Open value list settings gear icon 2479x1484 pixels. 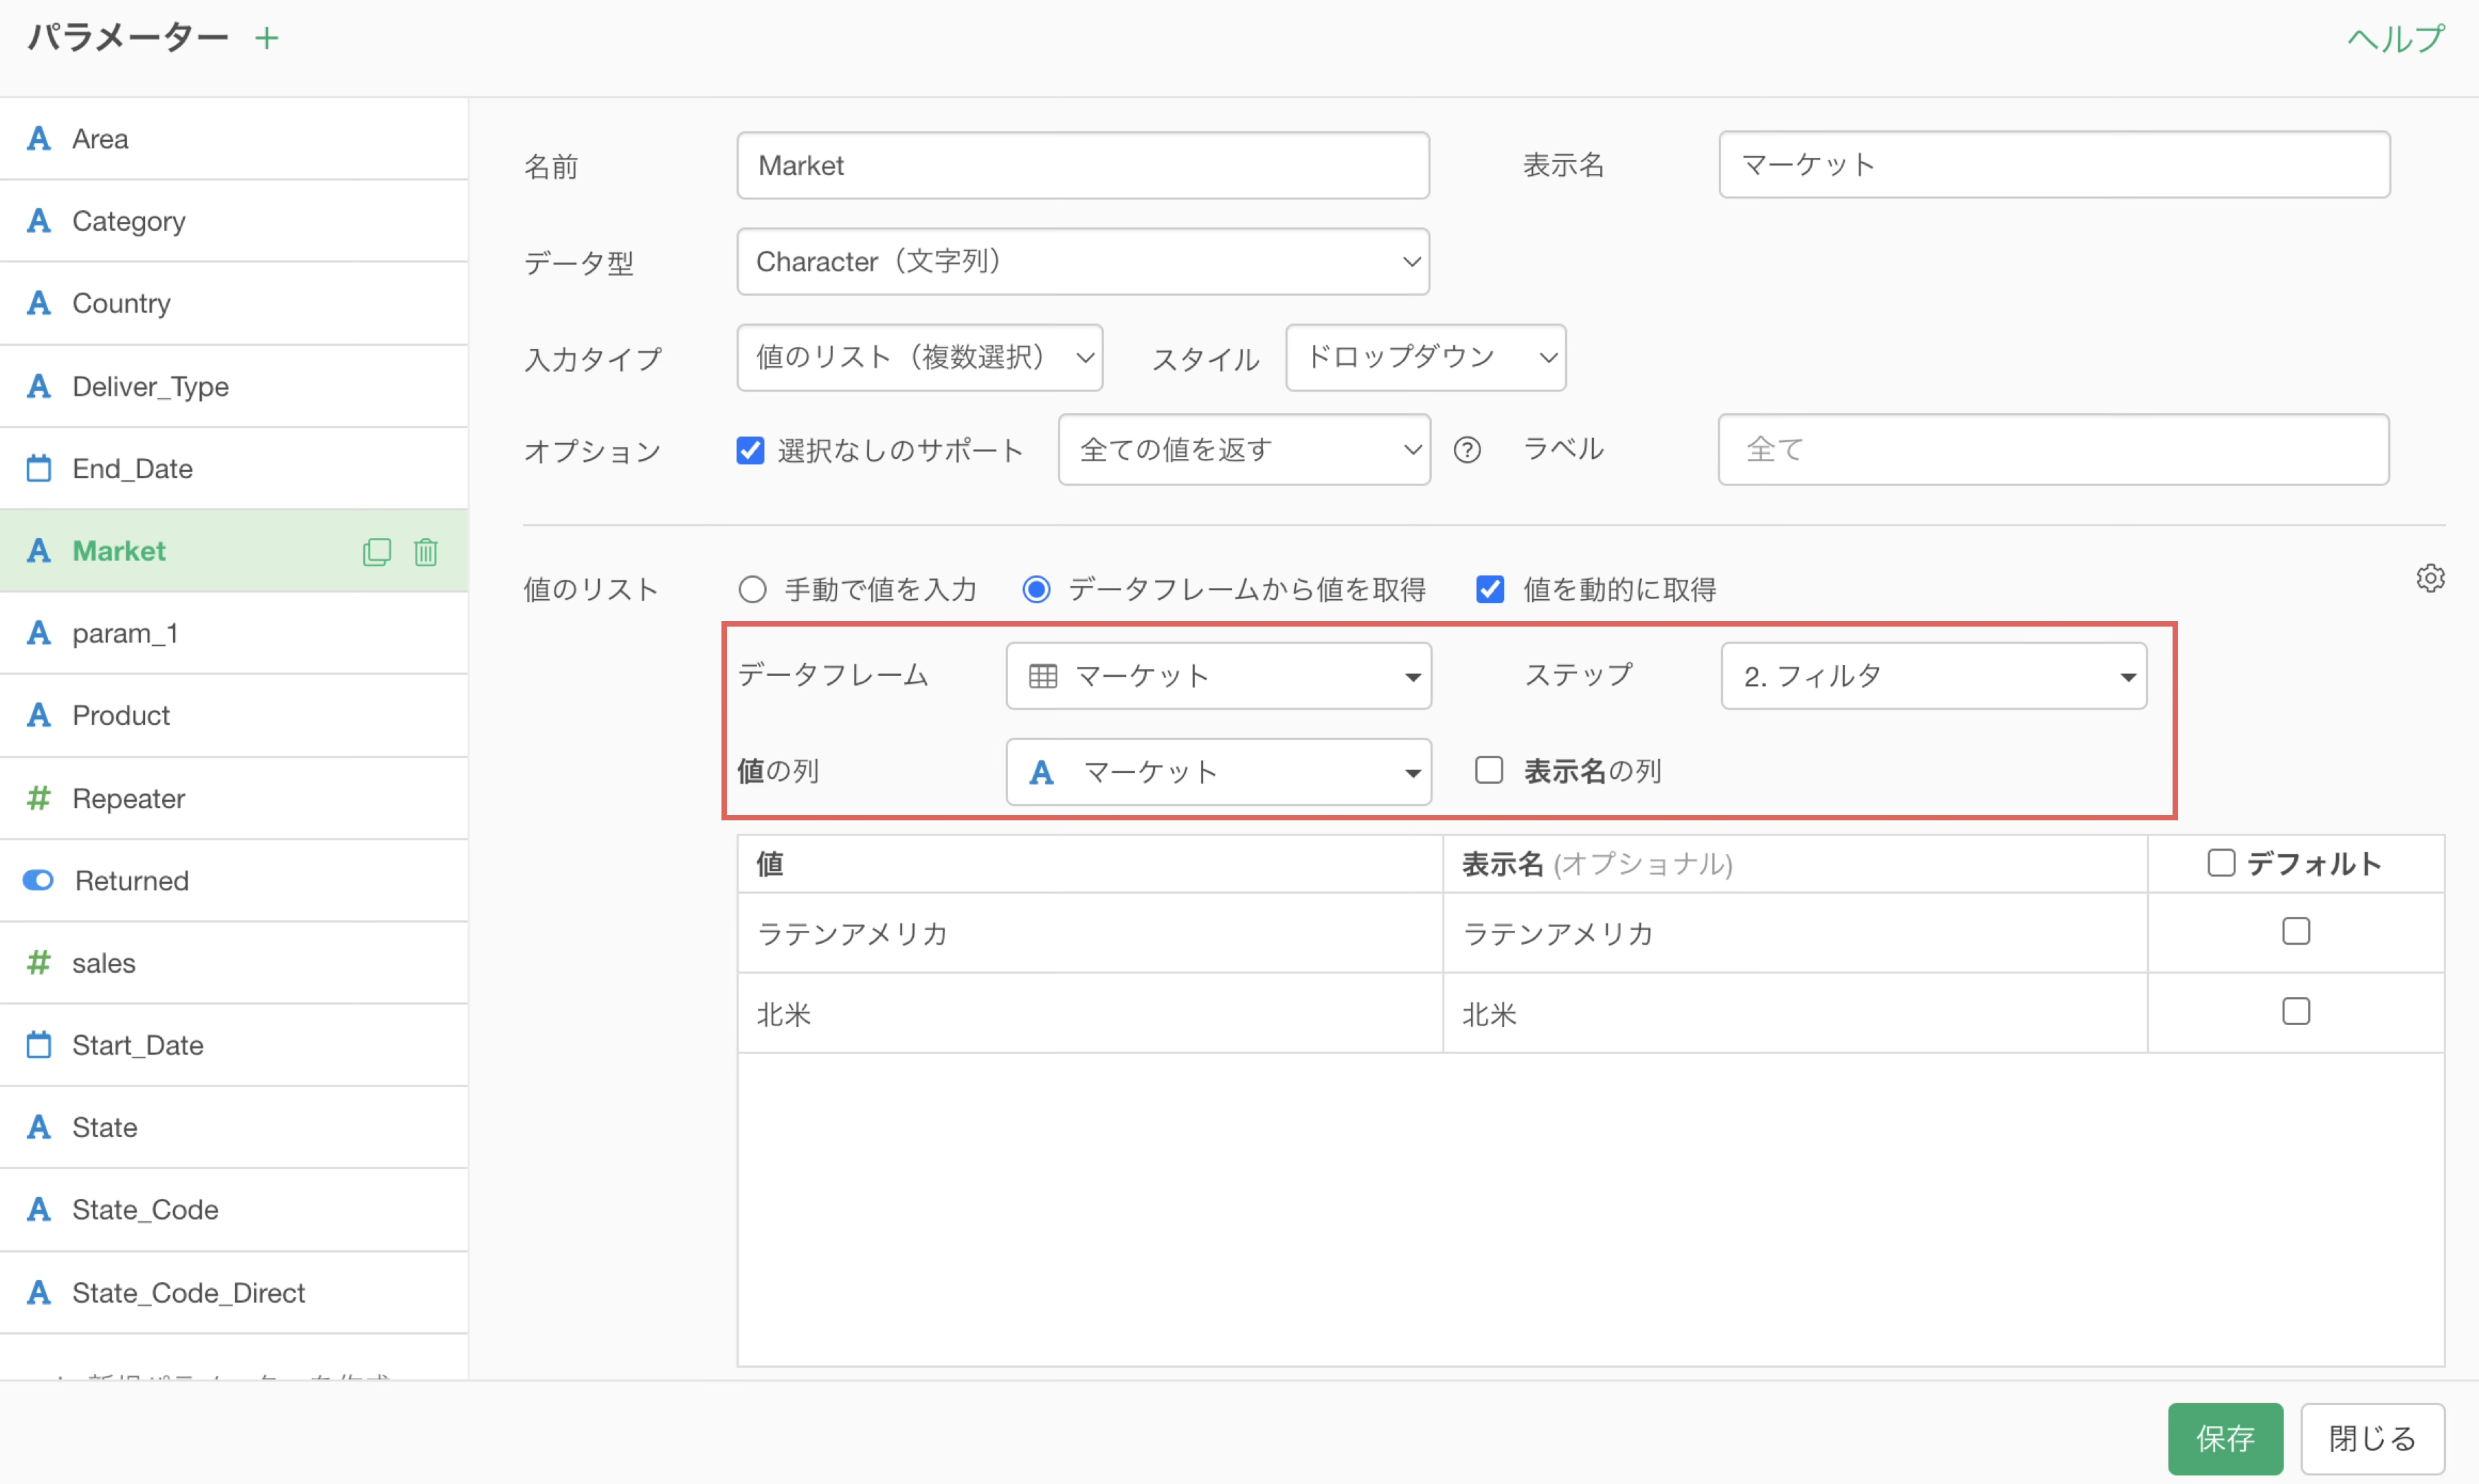tap(2430, 578)
